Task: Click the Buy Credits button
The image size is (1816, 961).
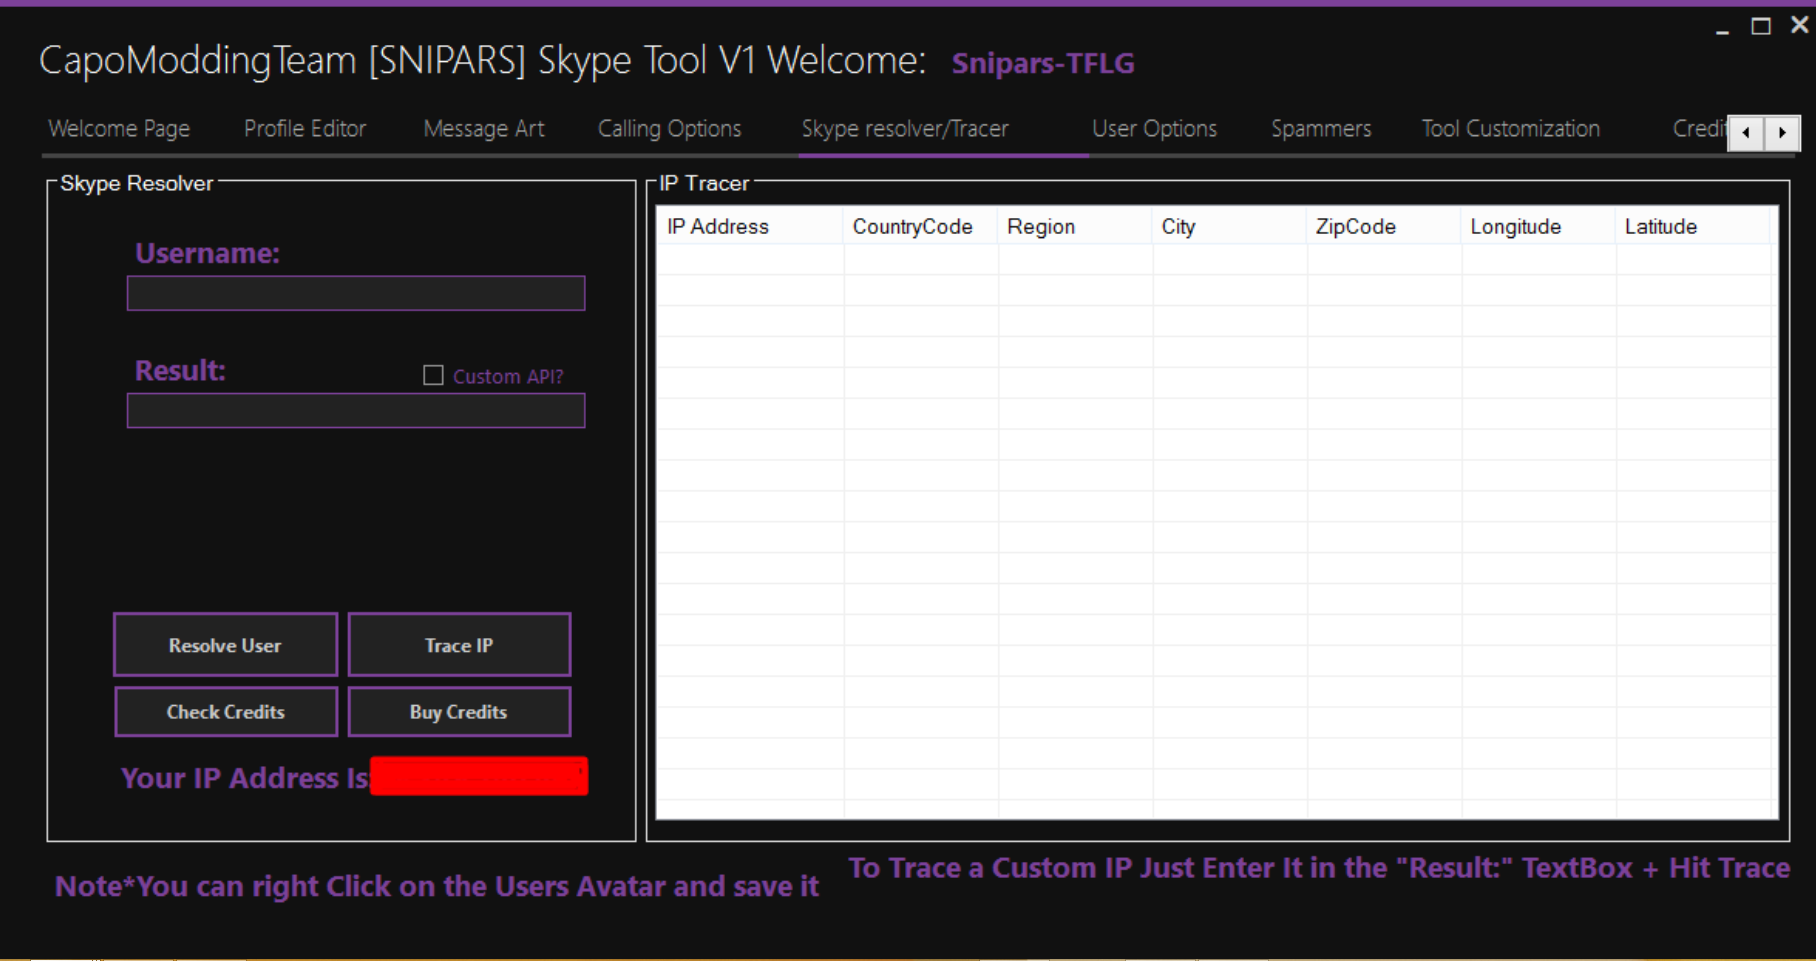Action: click(x=459, y=712)
